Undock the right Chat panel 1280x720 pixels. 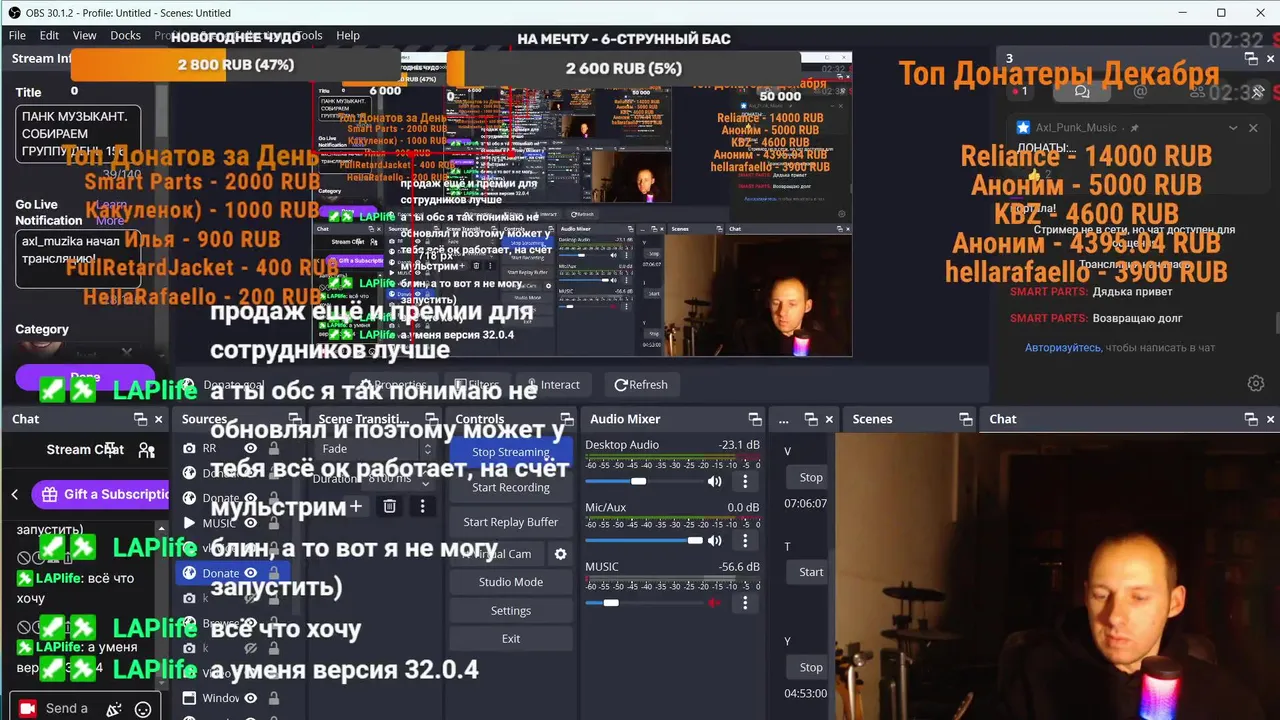tap(1252, 419)
